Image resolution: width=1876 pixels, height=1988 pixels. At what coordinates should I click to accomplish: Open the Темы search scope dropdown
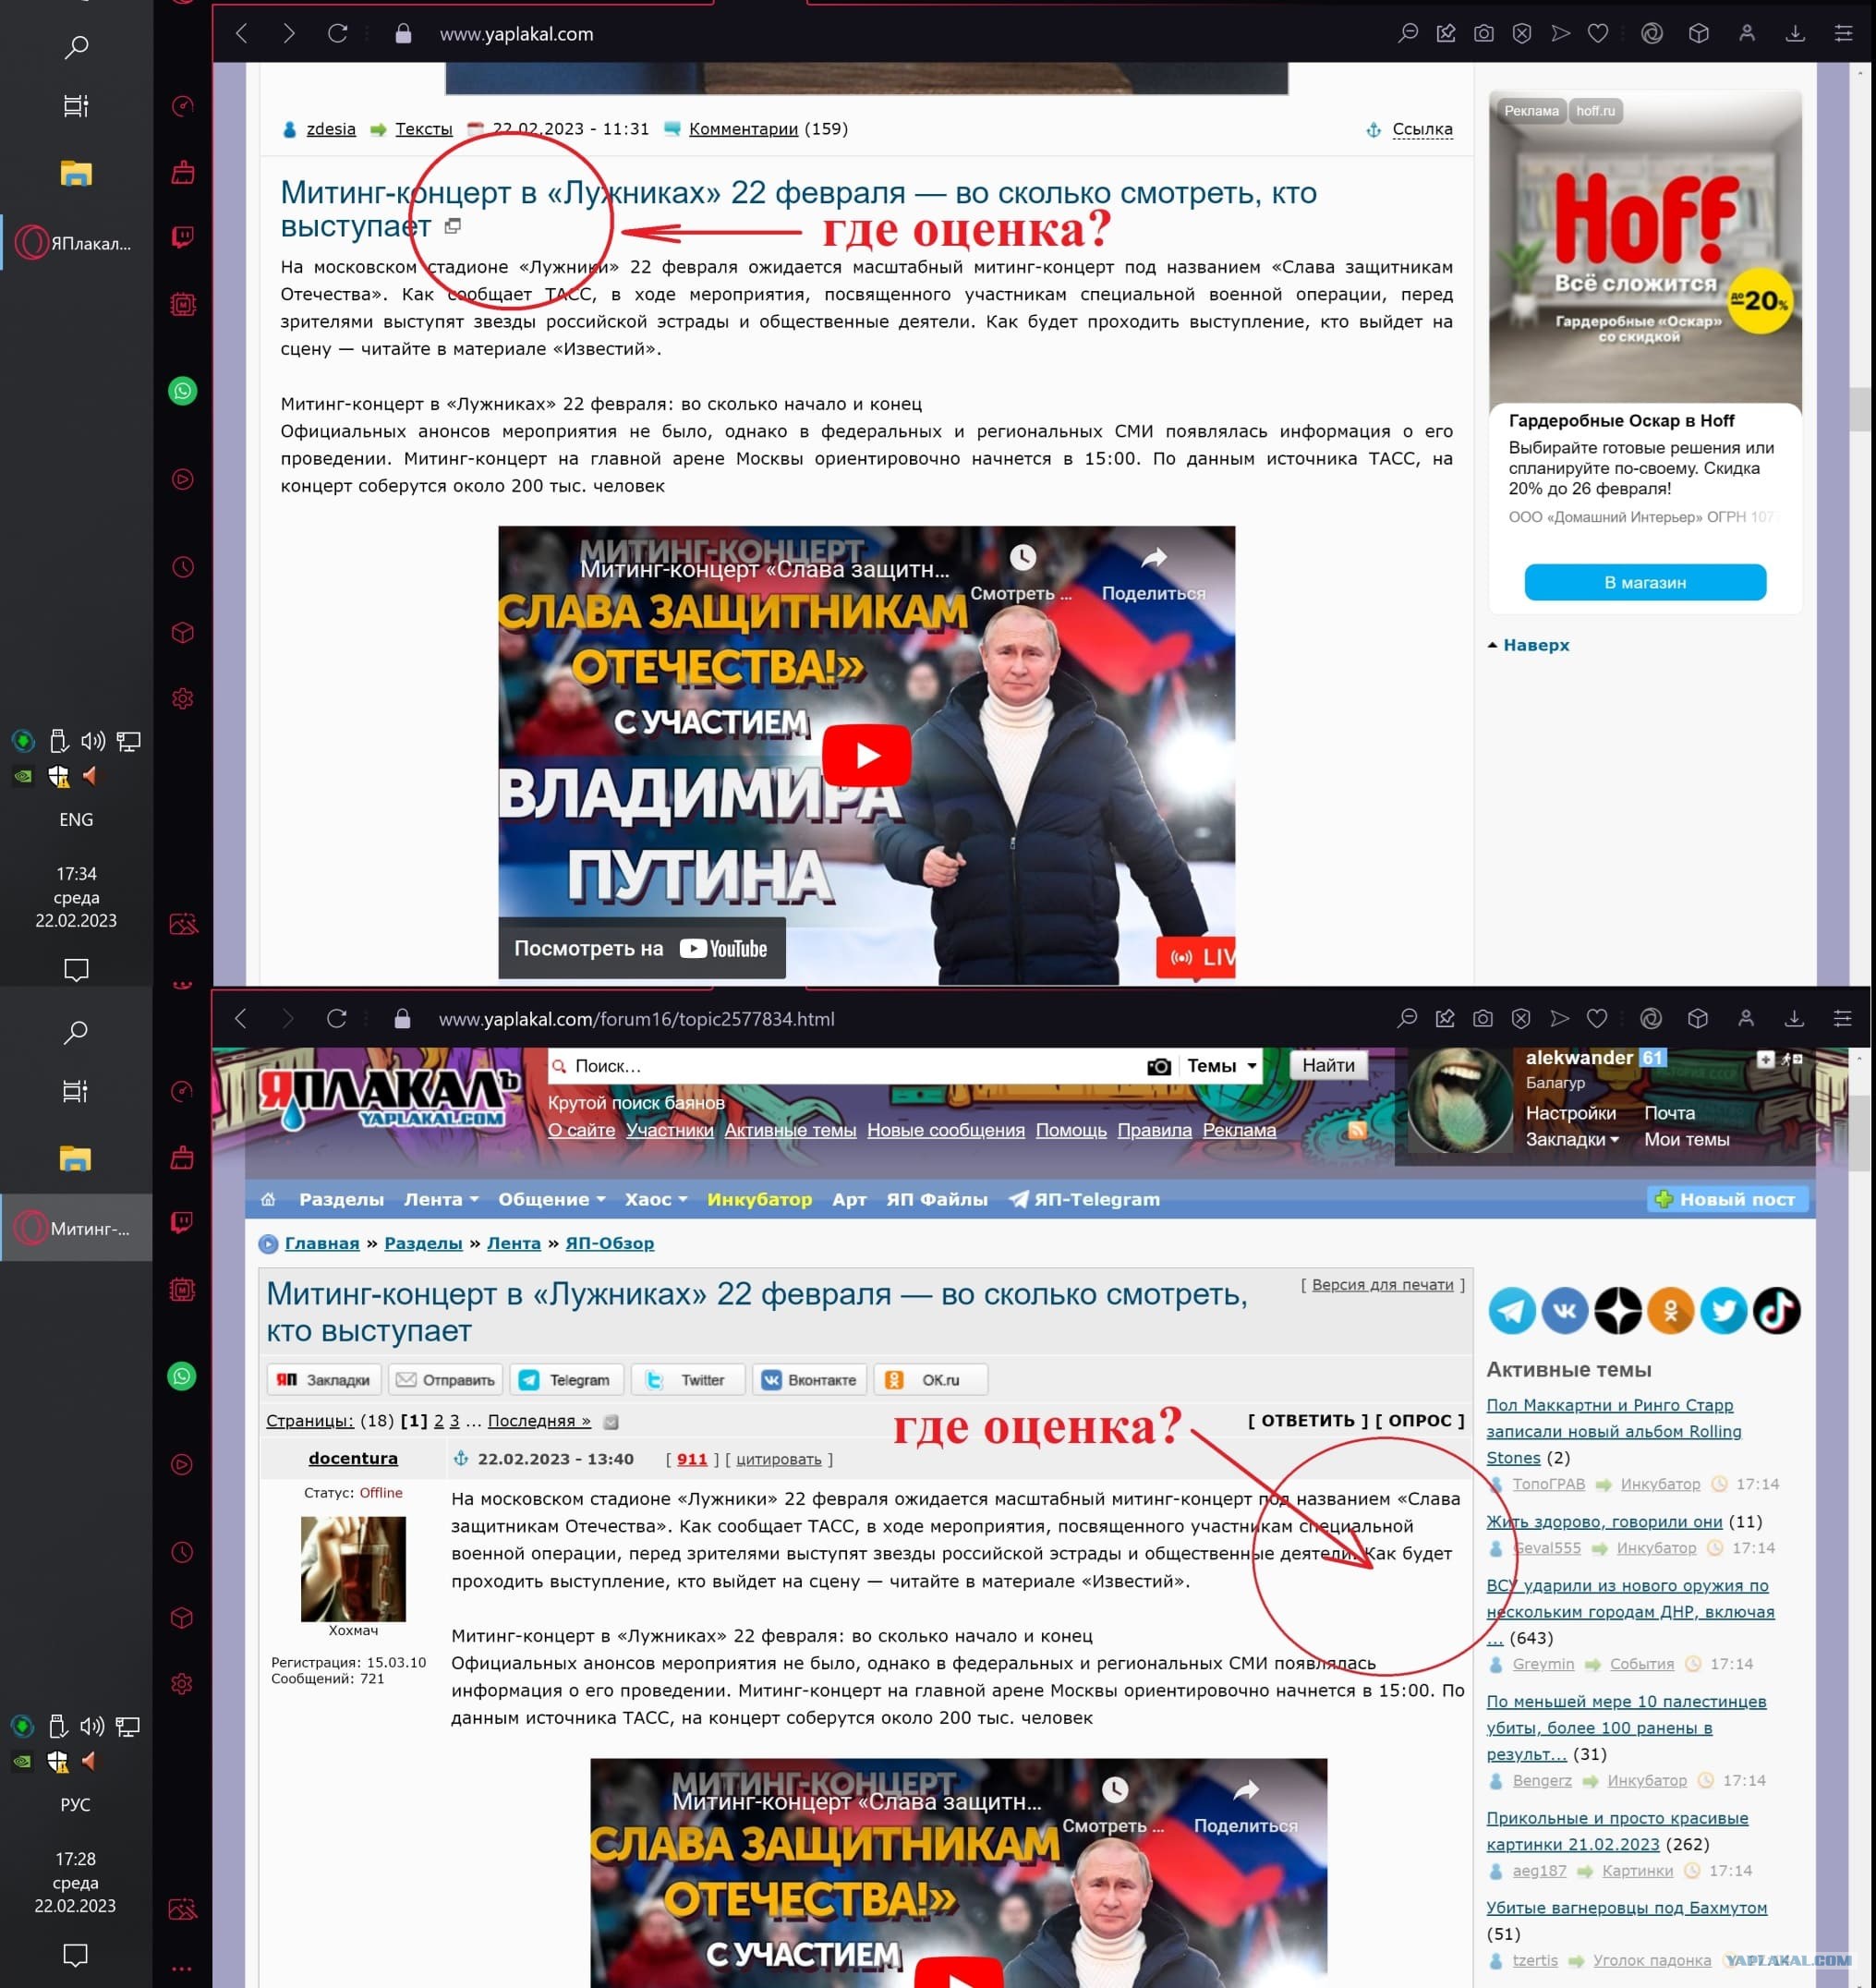[1221, 1066]
